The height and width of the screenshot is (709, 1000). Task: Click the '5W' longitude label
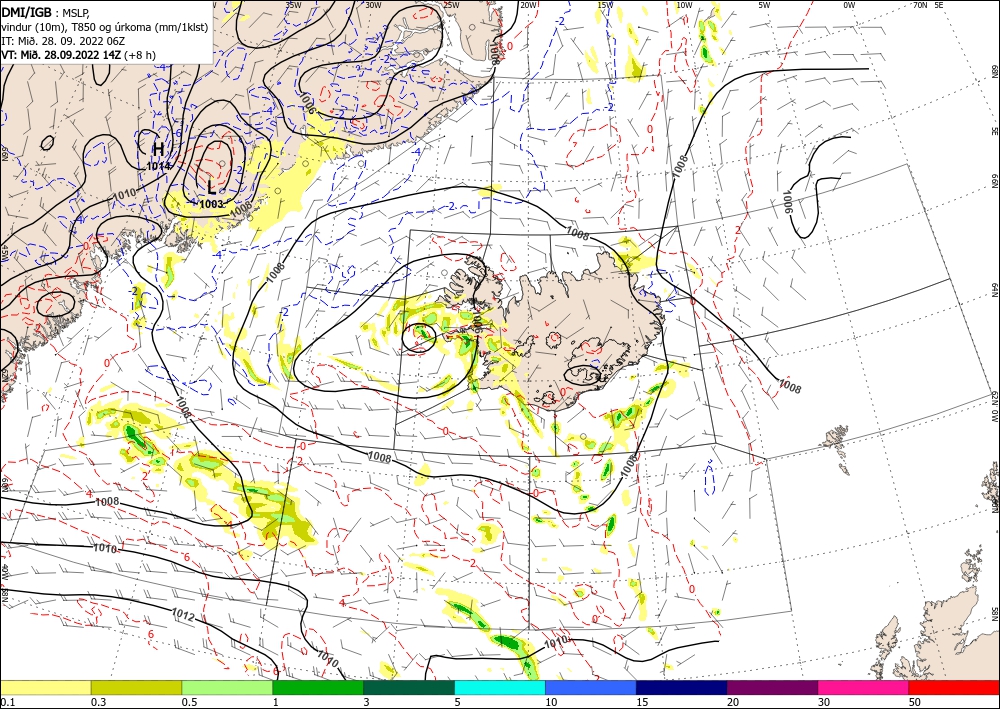click(765, 5)
